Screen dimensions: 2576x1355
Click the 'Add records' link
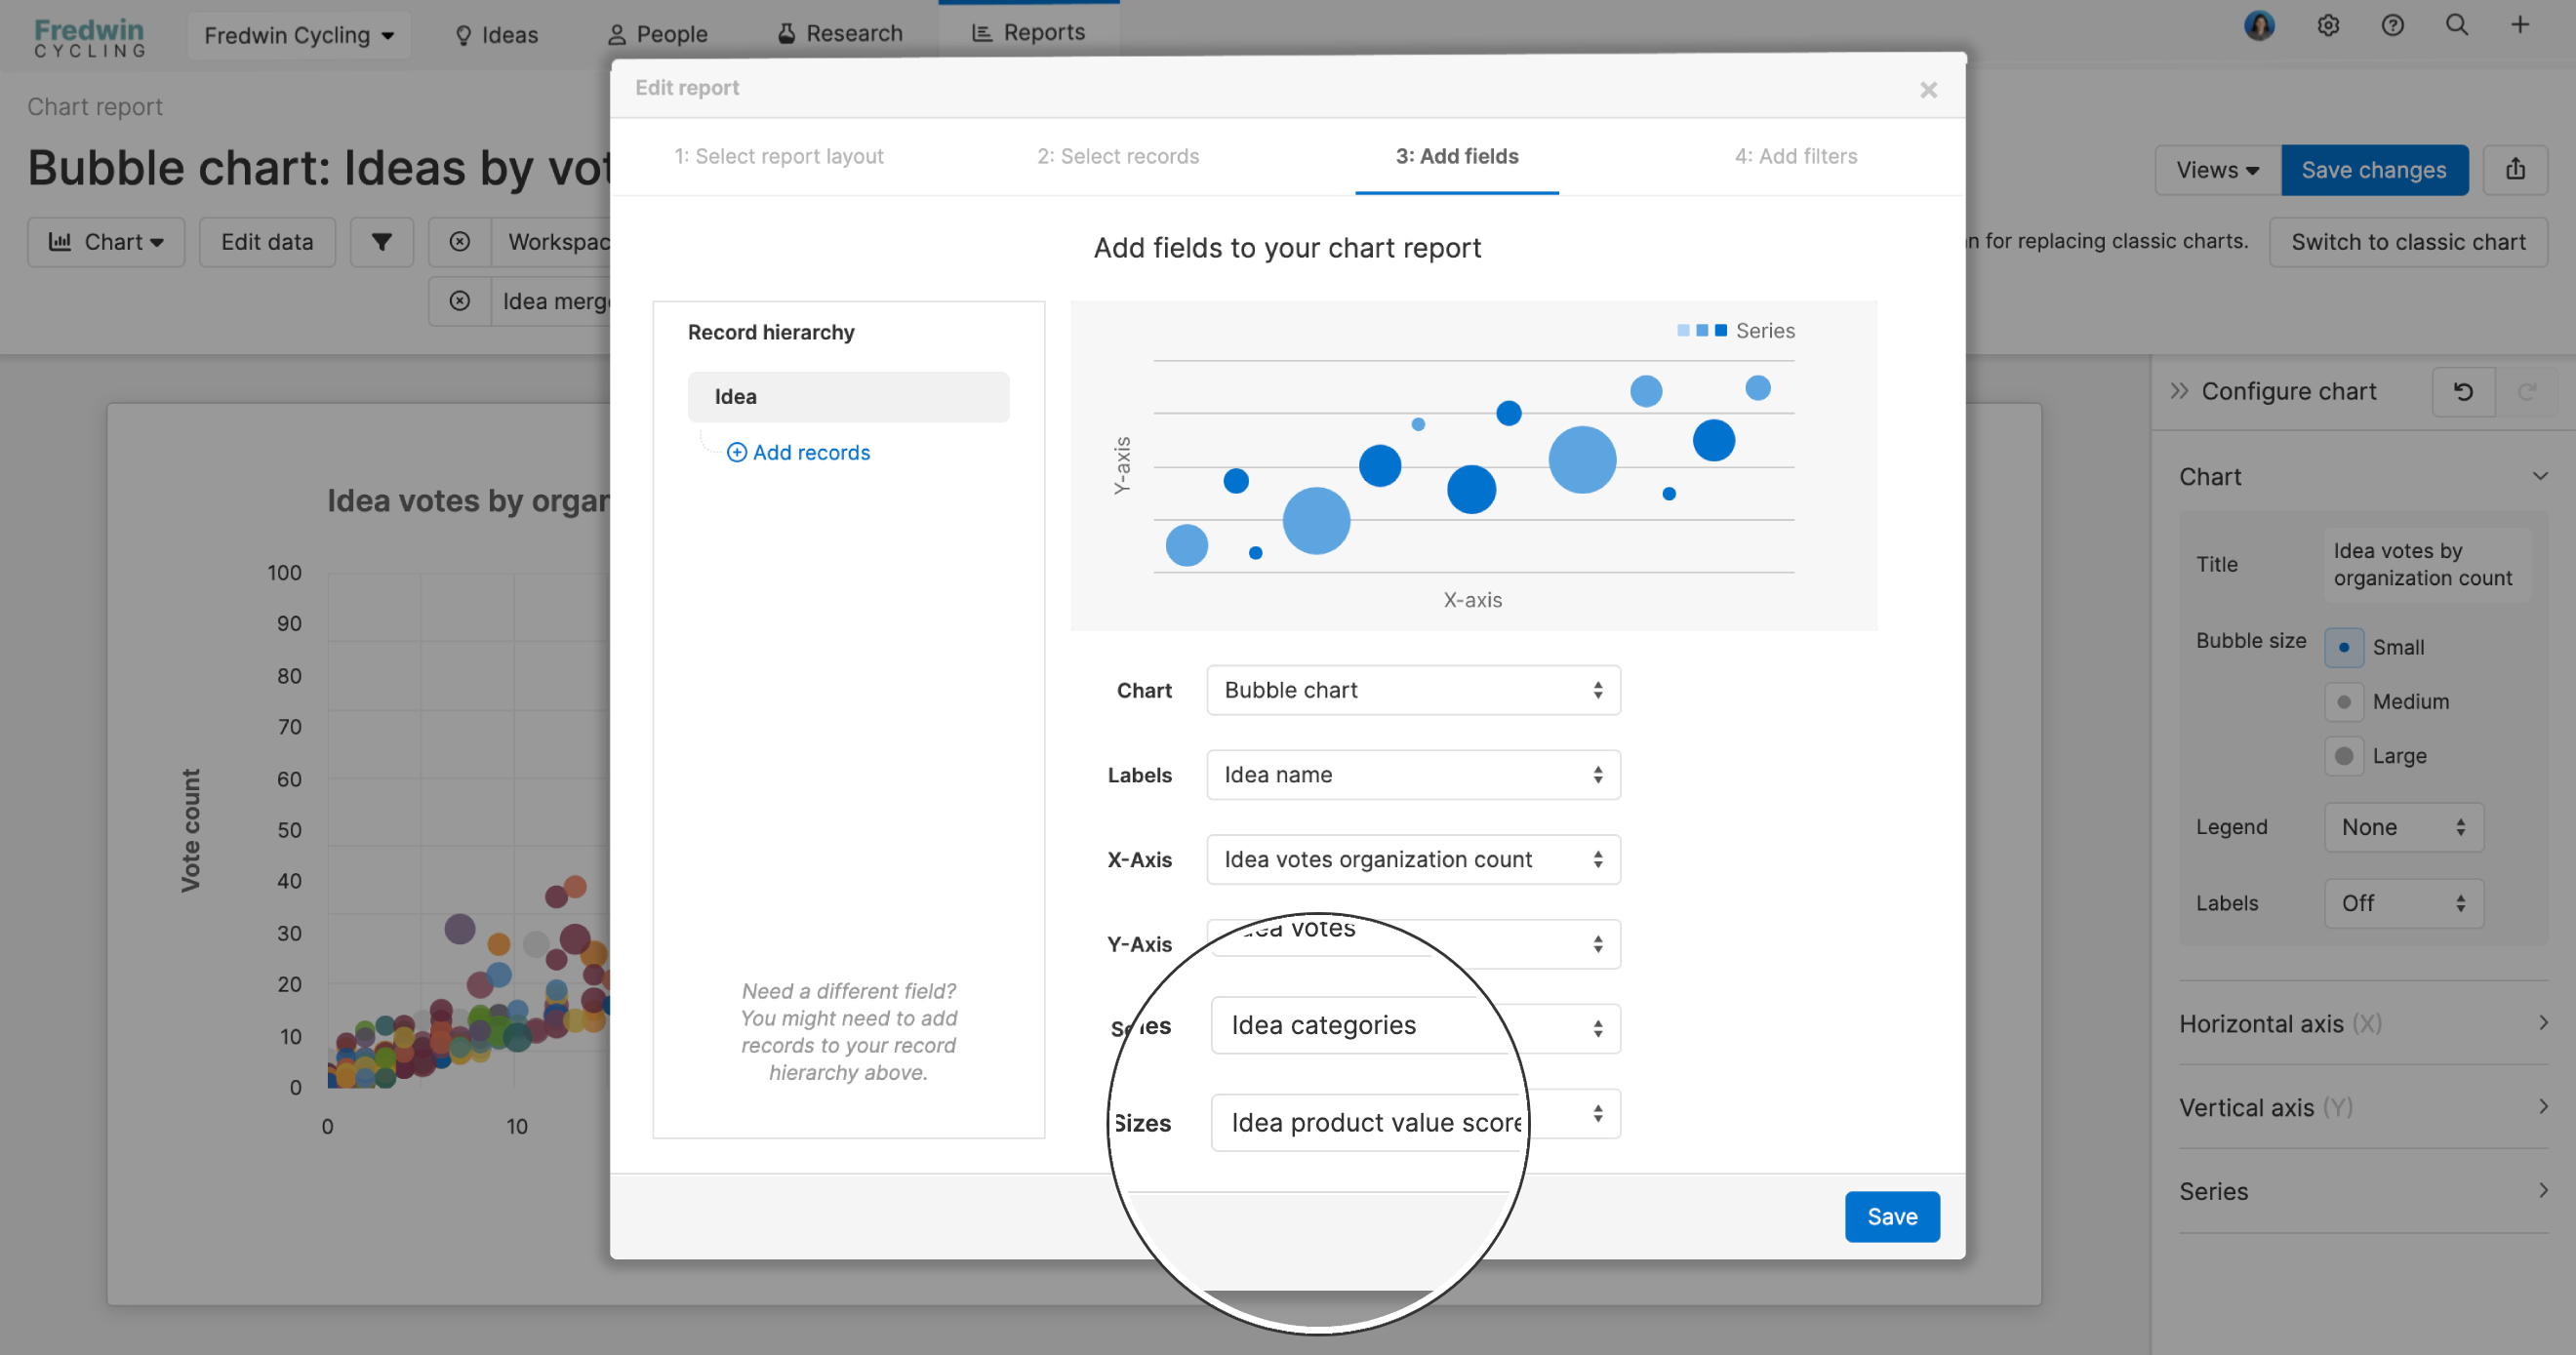tap(797, 452)
